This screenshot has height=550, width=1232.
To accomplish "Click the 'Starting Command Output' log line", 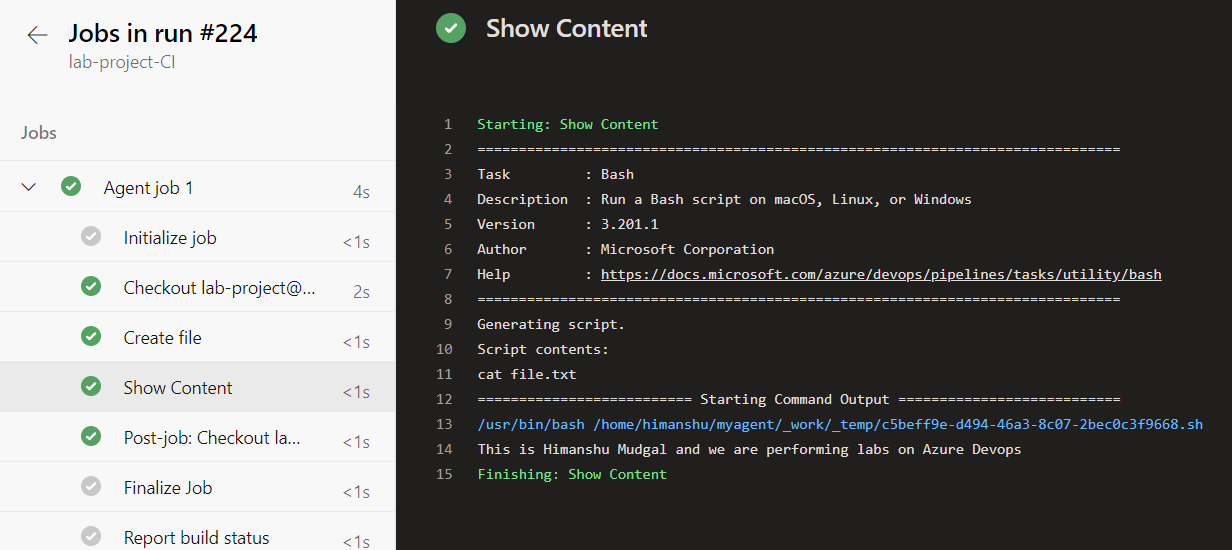I will click(x=799, y=399).
